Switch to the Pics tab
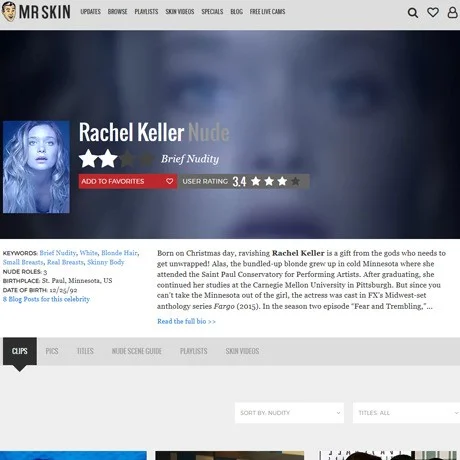The width and height of the screenshot is (460, 460). (52, 351)
